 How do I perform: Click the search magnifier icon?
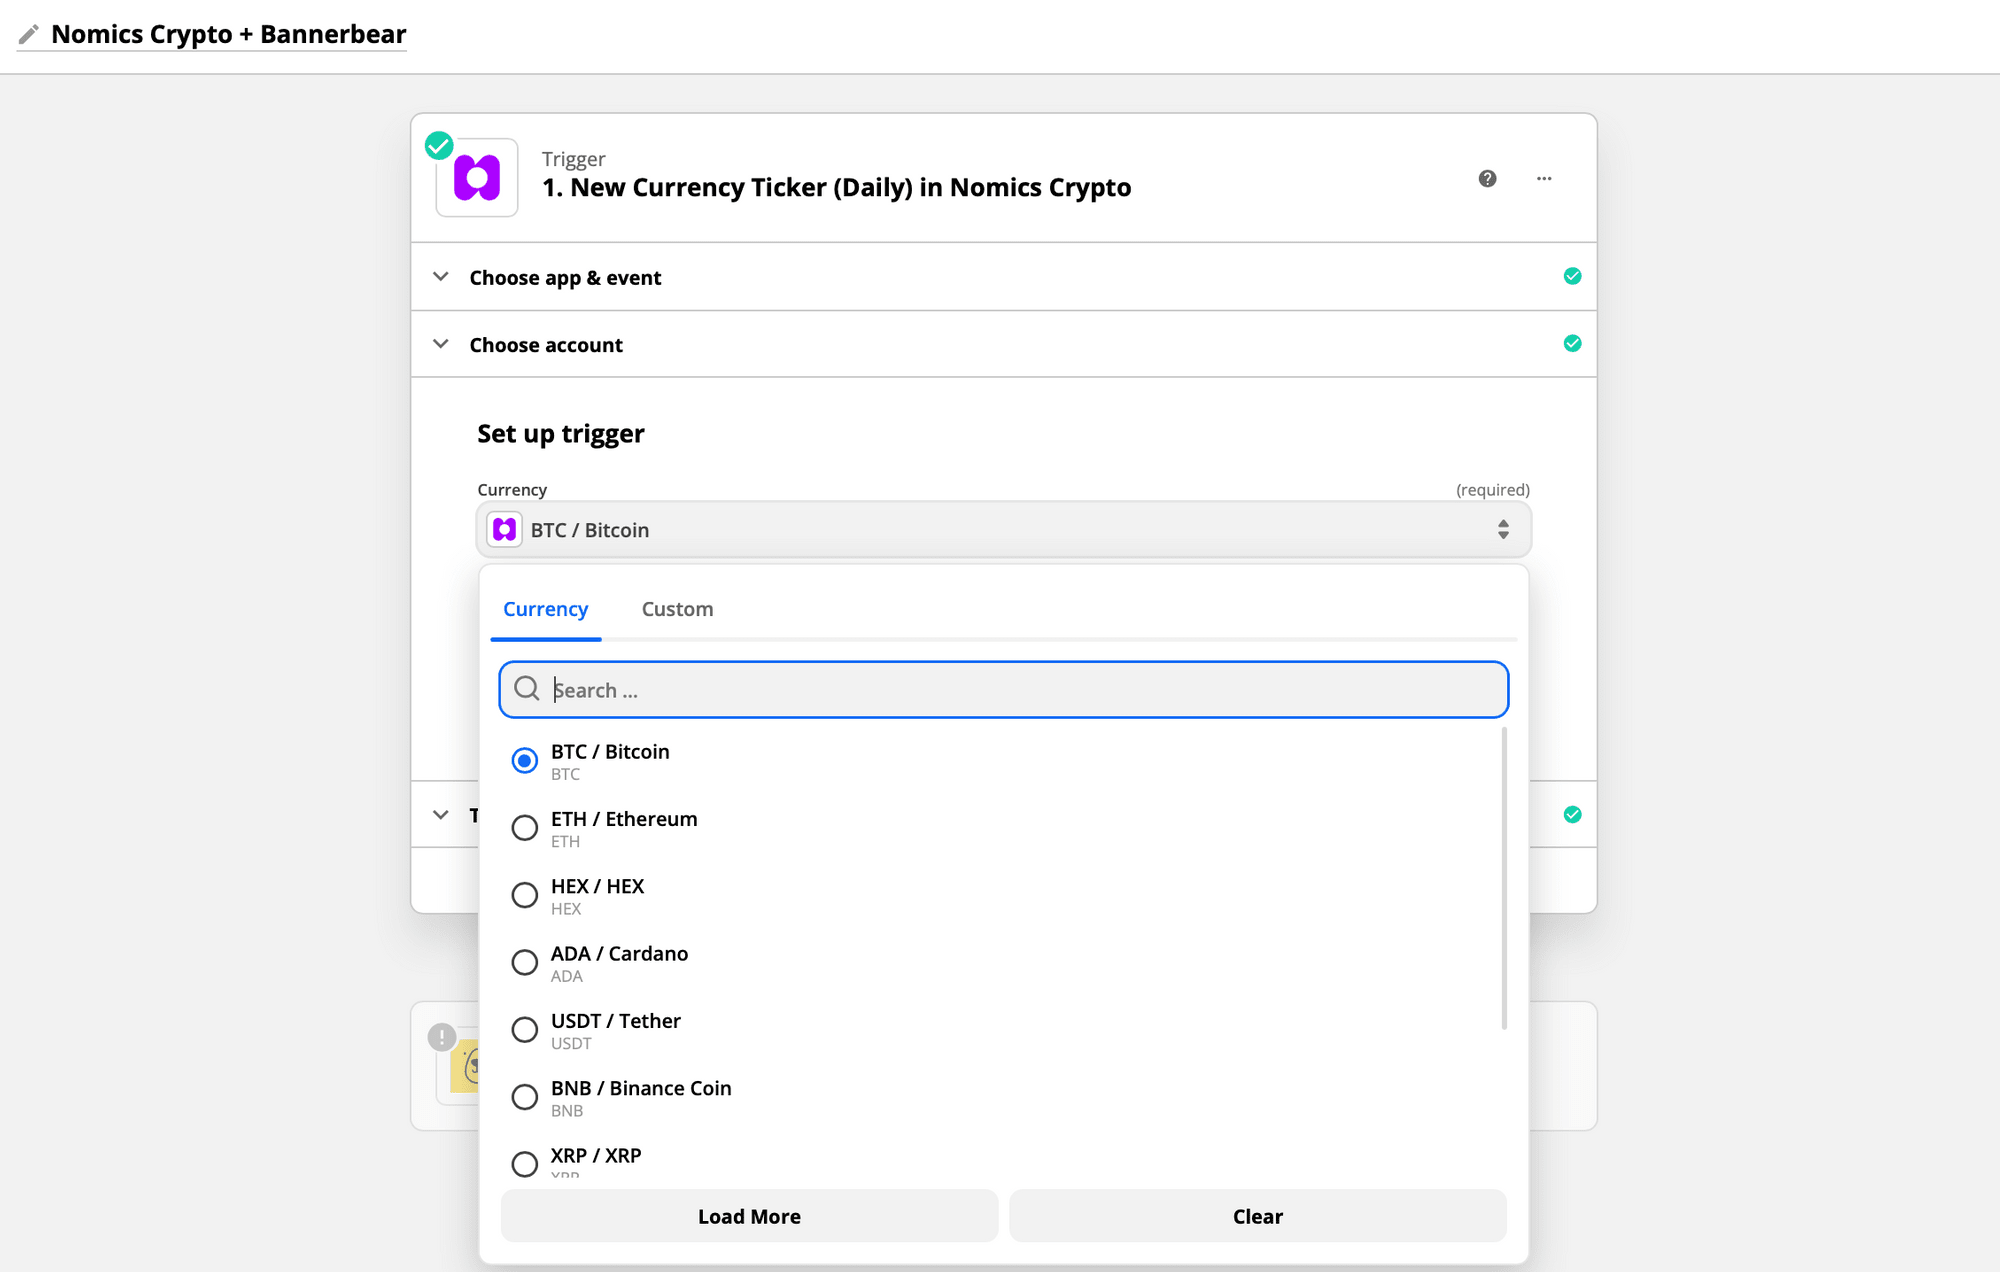pyautogui.click(x=527, y=688)
